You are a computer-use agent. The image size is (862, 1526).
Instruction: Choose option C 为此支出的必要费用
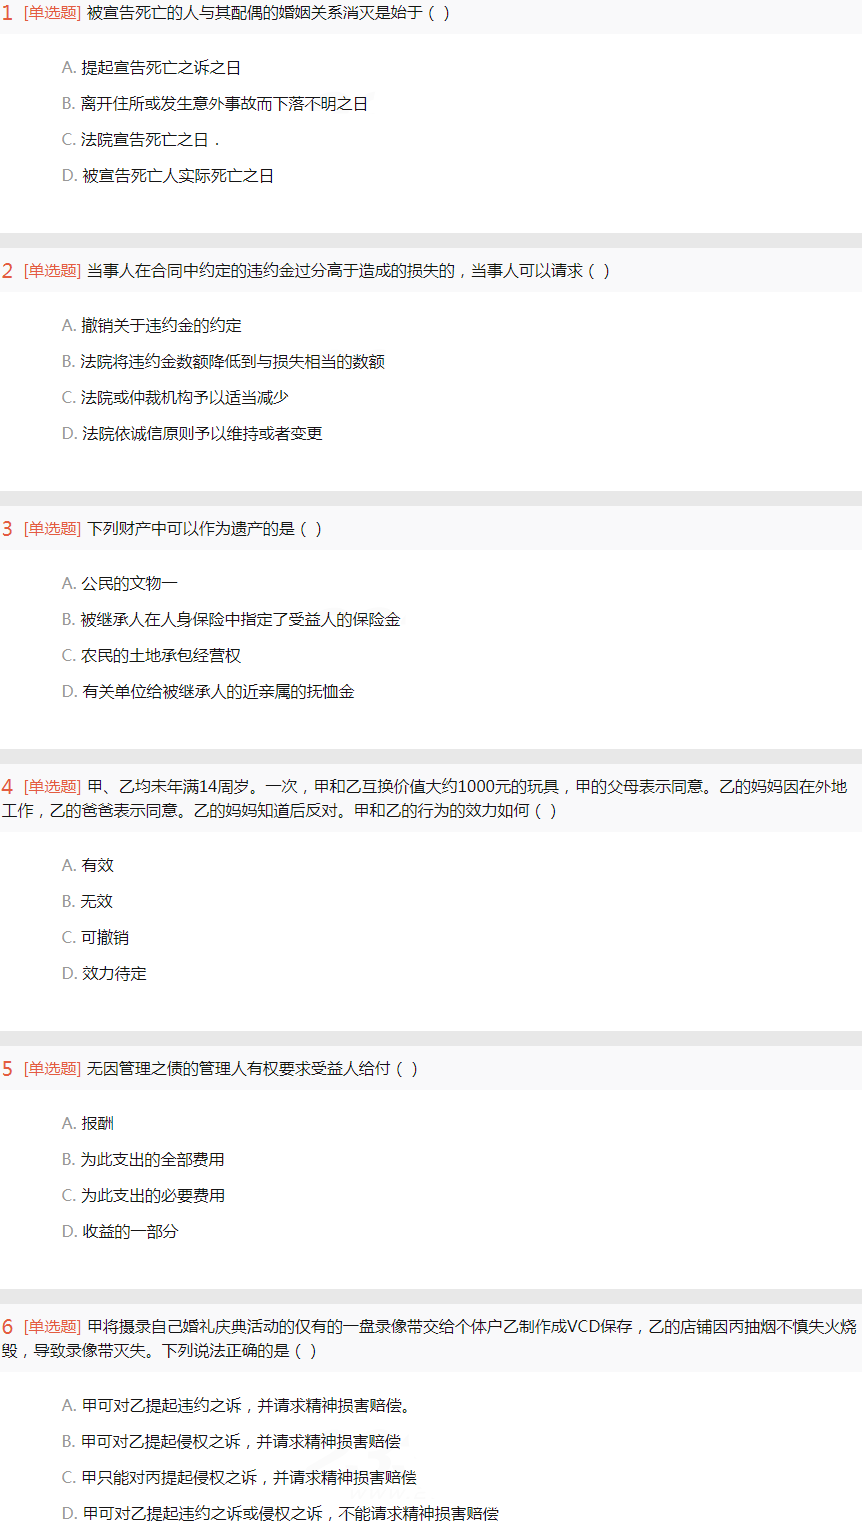point(143,1196)
